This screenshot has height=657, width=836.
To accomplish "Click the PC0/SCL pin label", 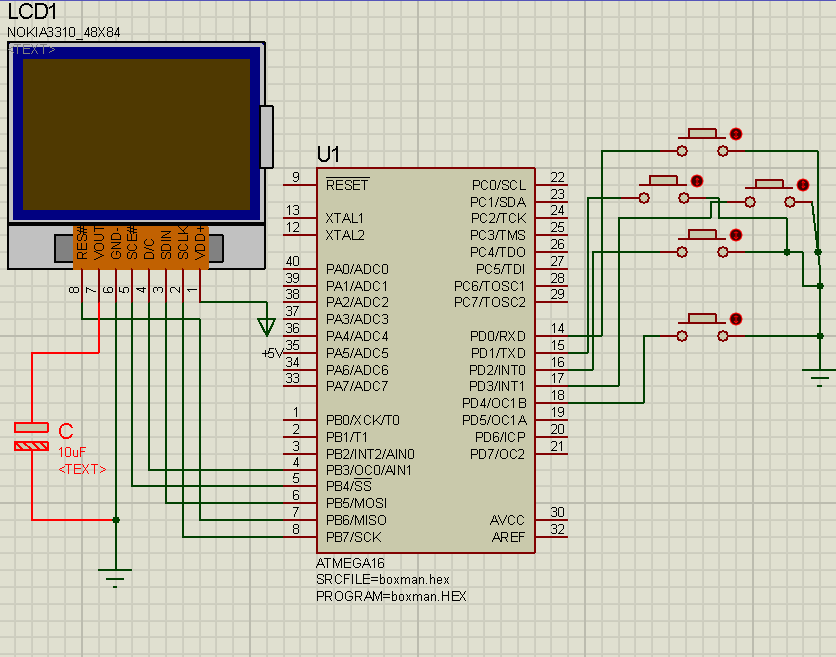I will 499,185.
